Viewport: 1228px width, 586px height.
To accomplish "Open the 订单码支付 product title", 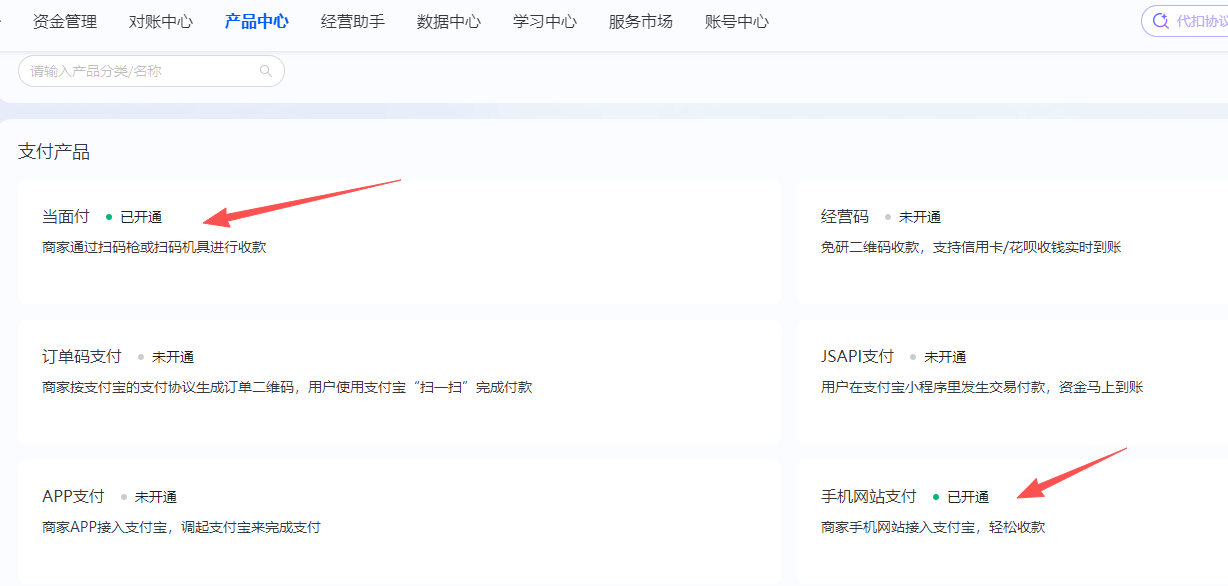I will 82,357.
